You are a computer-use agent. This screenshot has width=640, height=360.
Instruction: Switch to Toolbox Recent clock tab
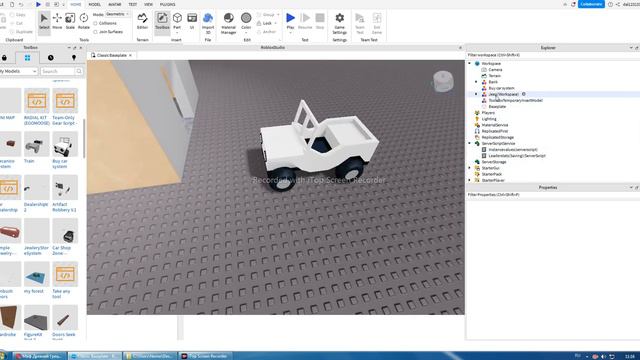click(x=51, y=58)
